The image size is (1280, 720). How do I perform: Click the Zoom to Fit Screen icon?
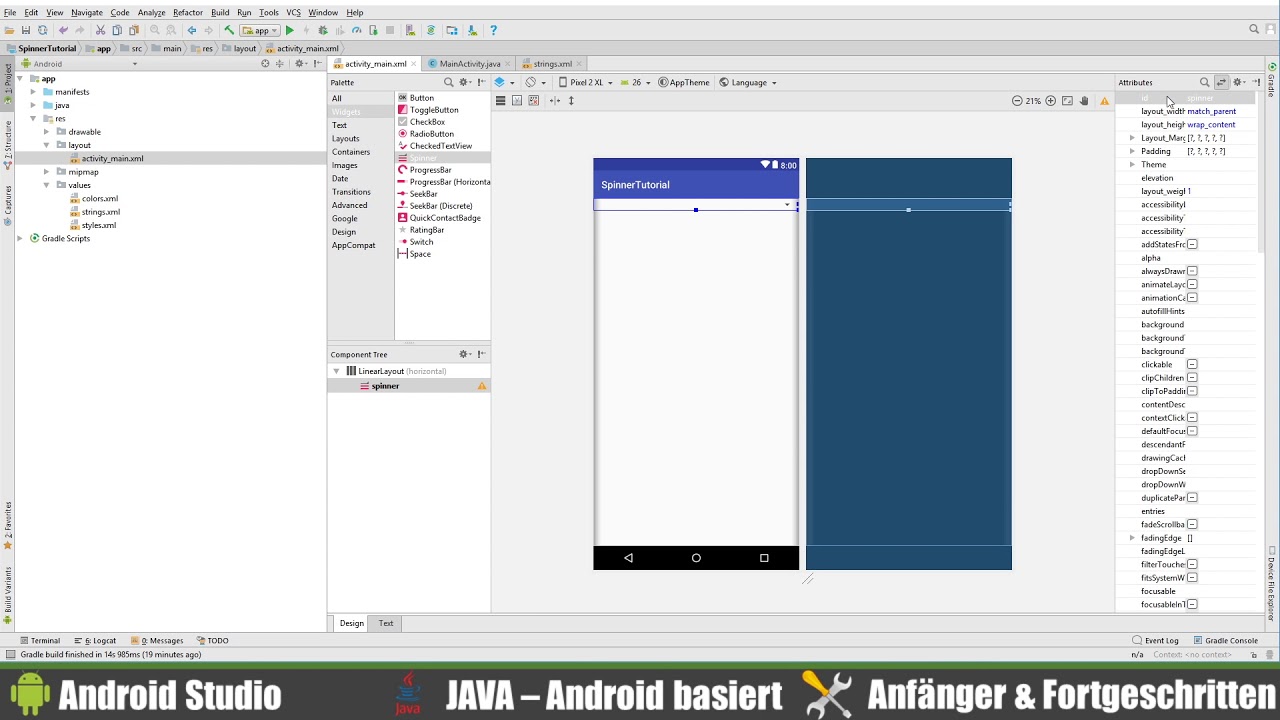[1067, 101]
